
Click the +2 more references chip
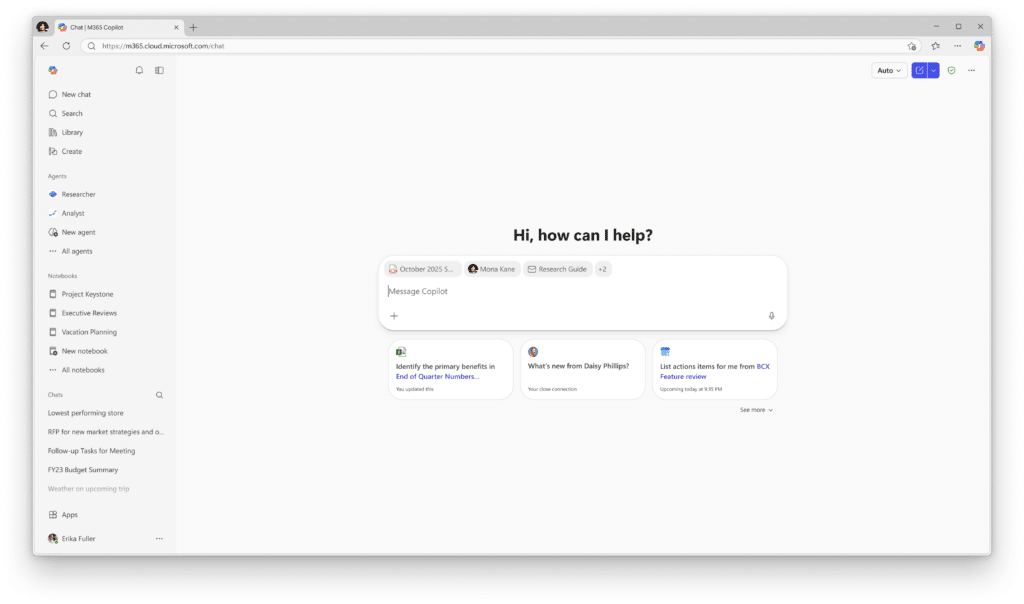pyautogui.click(x=603, y=269)
